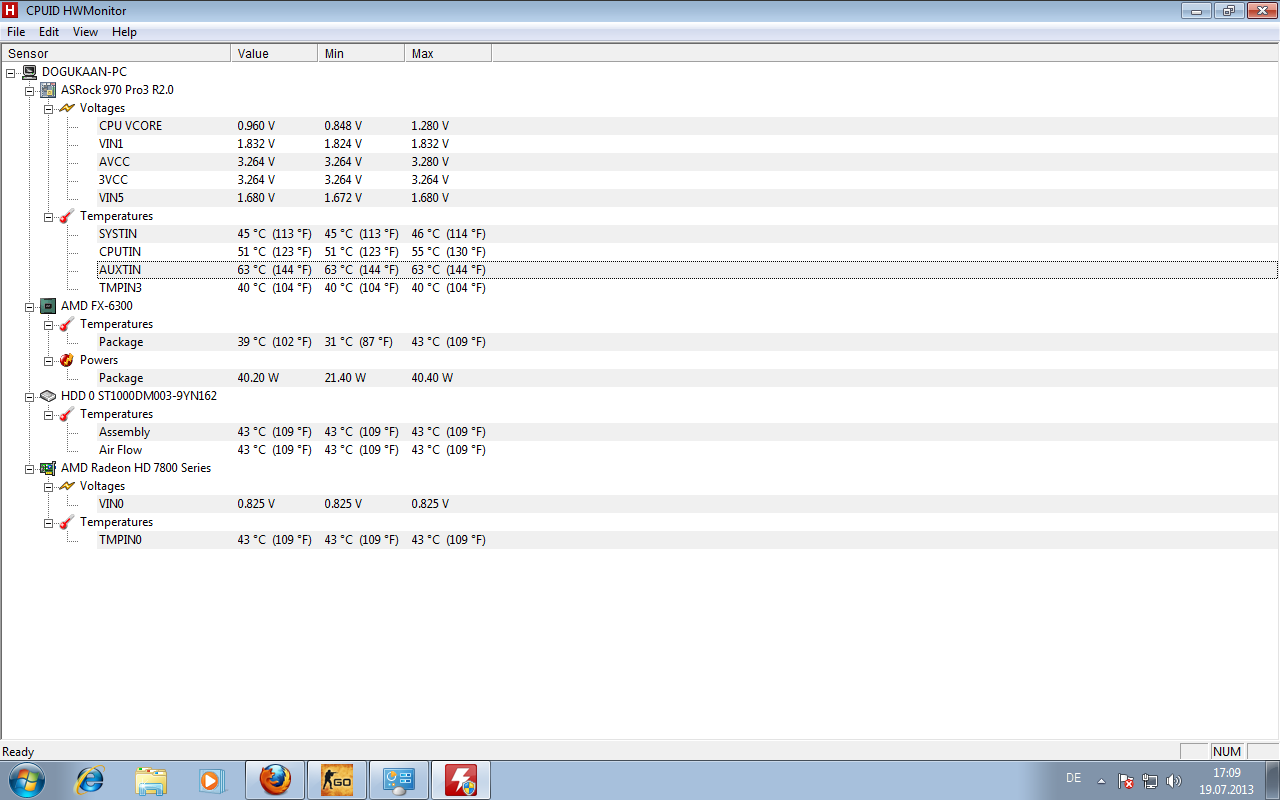
Task: Click the Powers flame icon
Action: [x=67, y=360]
